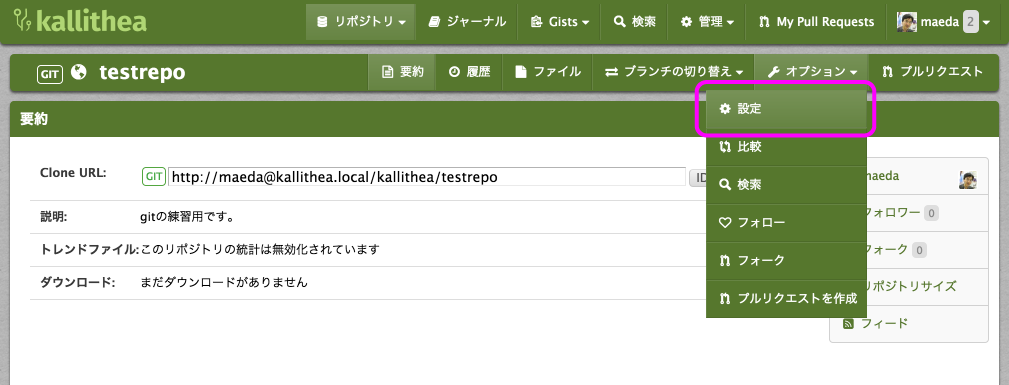The height and width of the screenshot is (385, 1009).
Task: Click the branch switch arrows icon
Action: (611, 72)
